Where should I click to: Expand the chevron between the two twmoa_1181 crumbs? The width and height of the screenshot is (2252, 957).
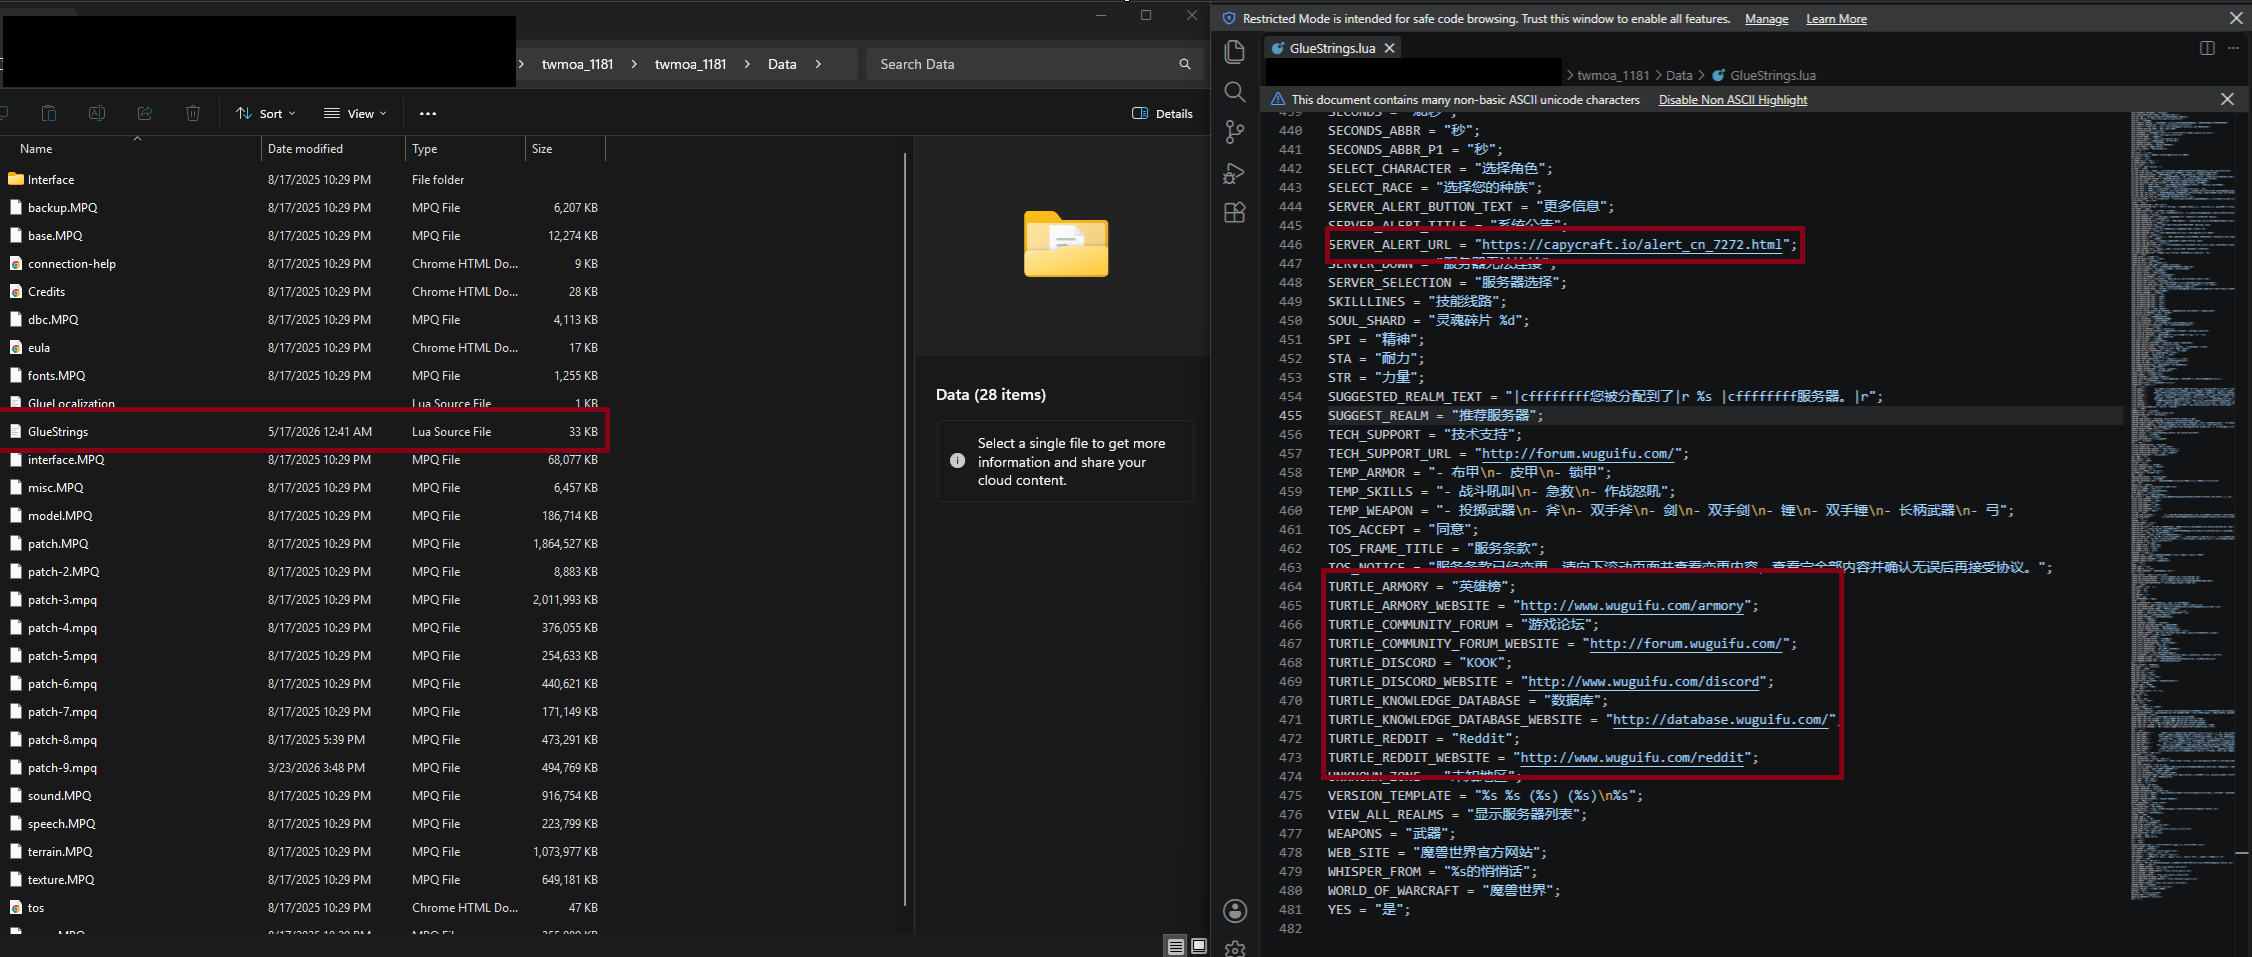click(x=634, y=64)
